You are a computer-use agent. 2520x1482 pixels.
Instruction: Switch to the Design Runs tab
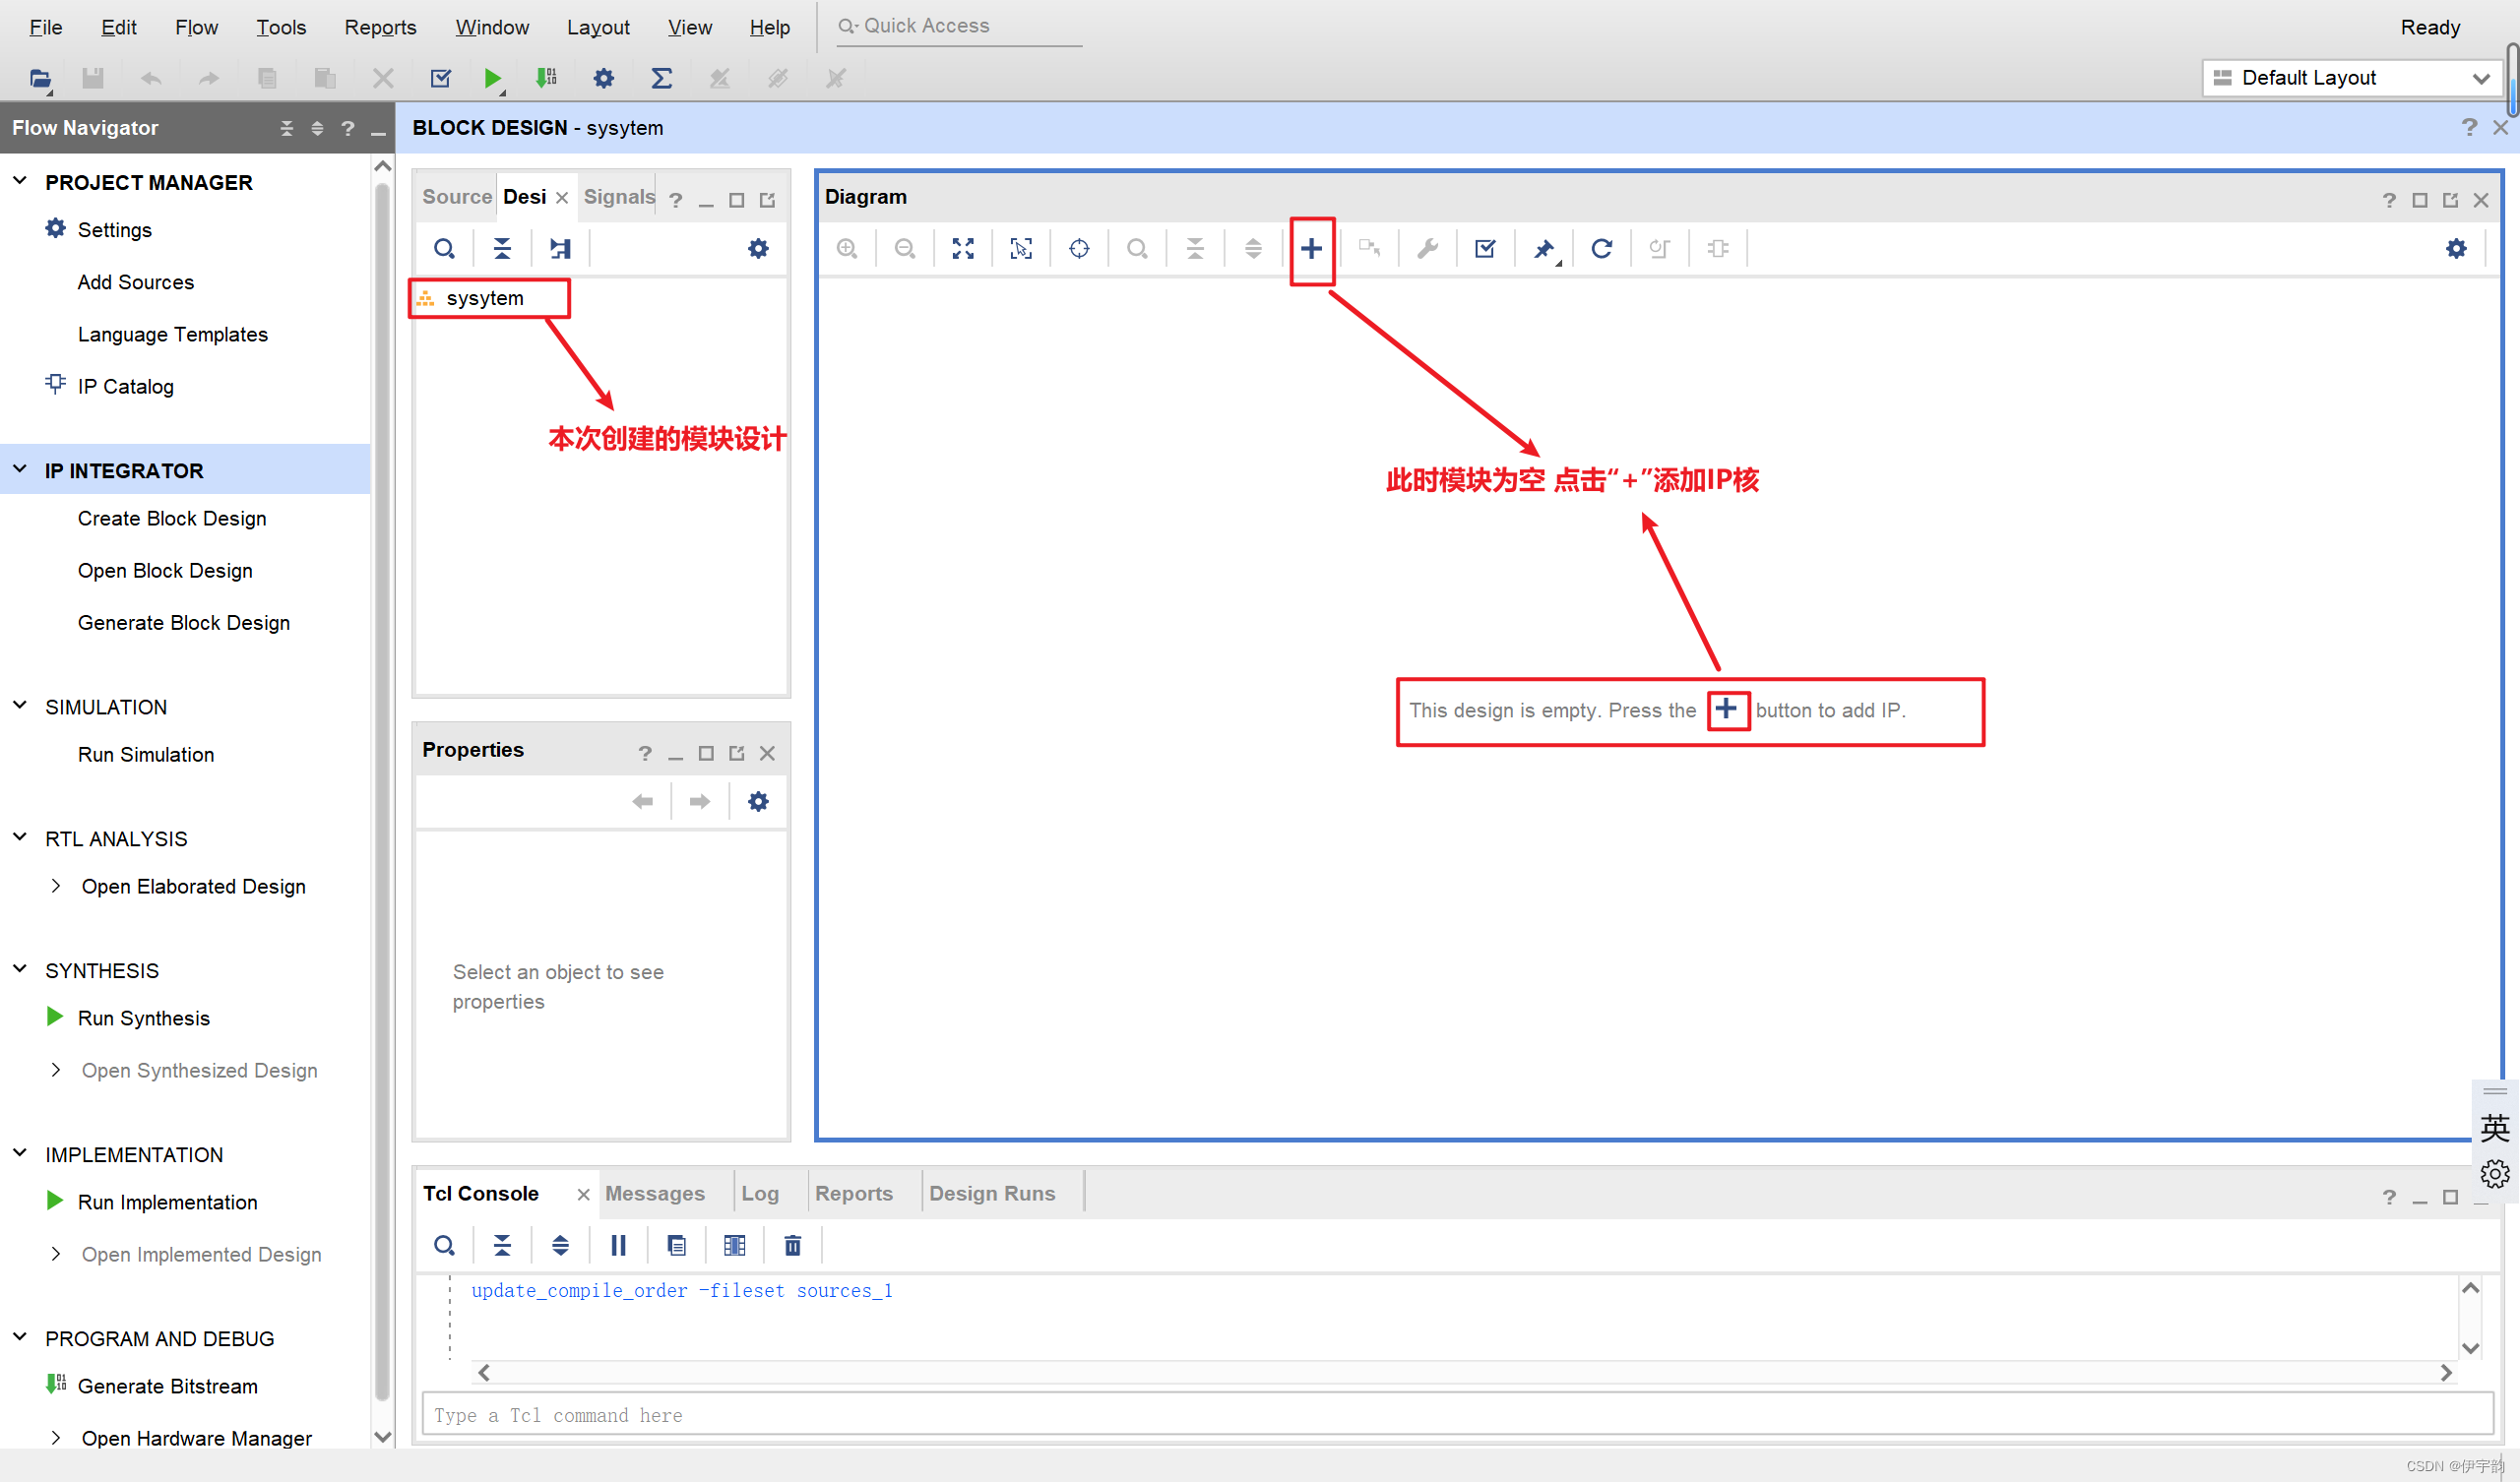click(x=992, y=1193)
